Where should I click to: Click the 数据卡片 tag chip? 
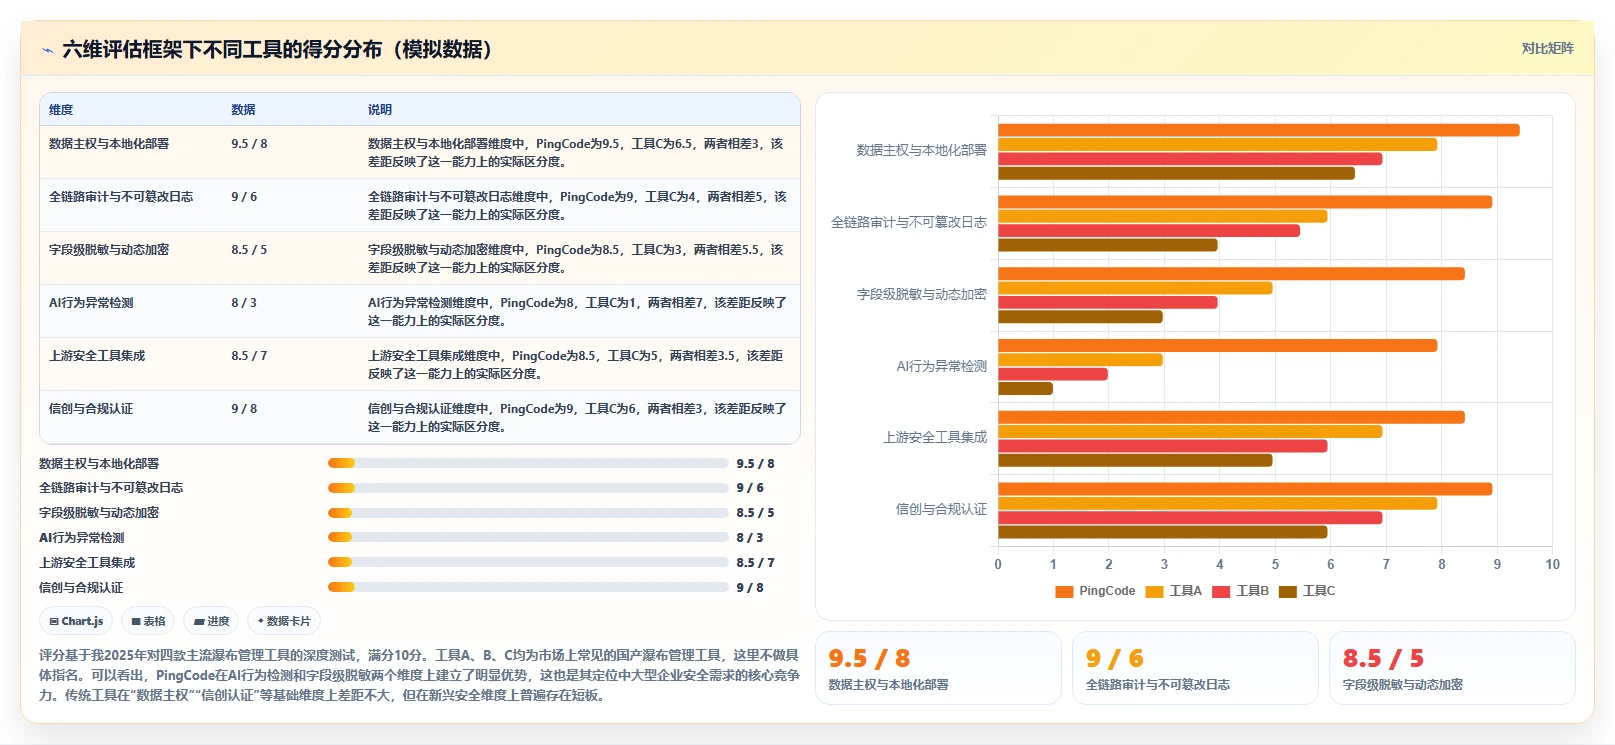[284, 621]
